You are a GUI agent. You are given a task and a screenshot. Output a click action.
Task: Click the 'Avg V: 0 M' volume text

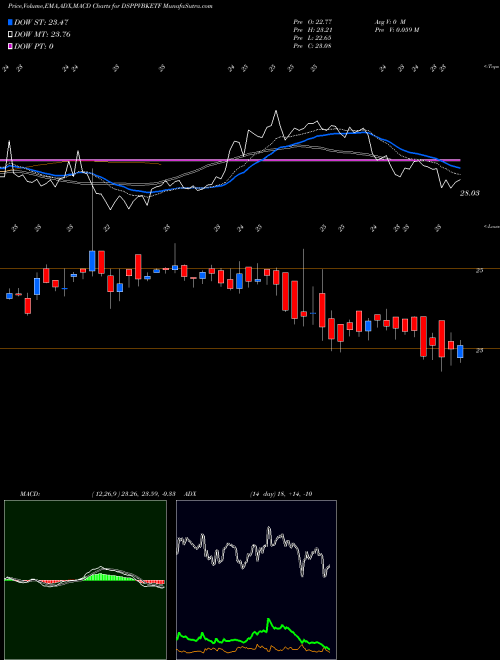point(390,21)
